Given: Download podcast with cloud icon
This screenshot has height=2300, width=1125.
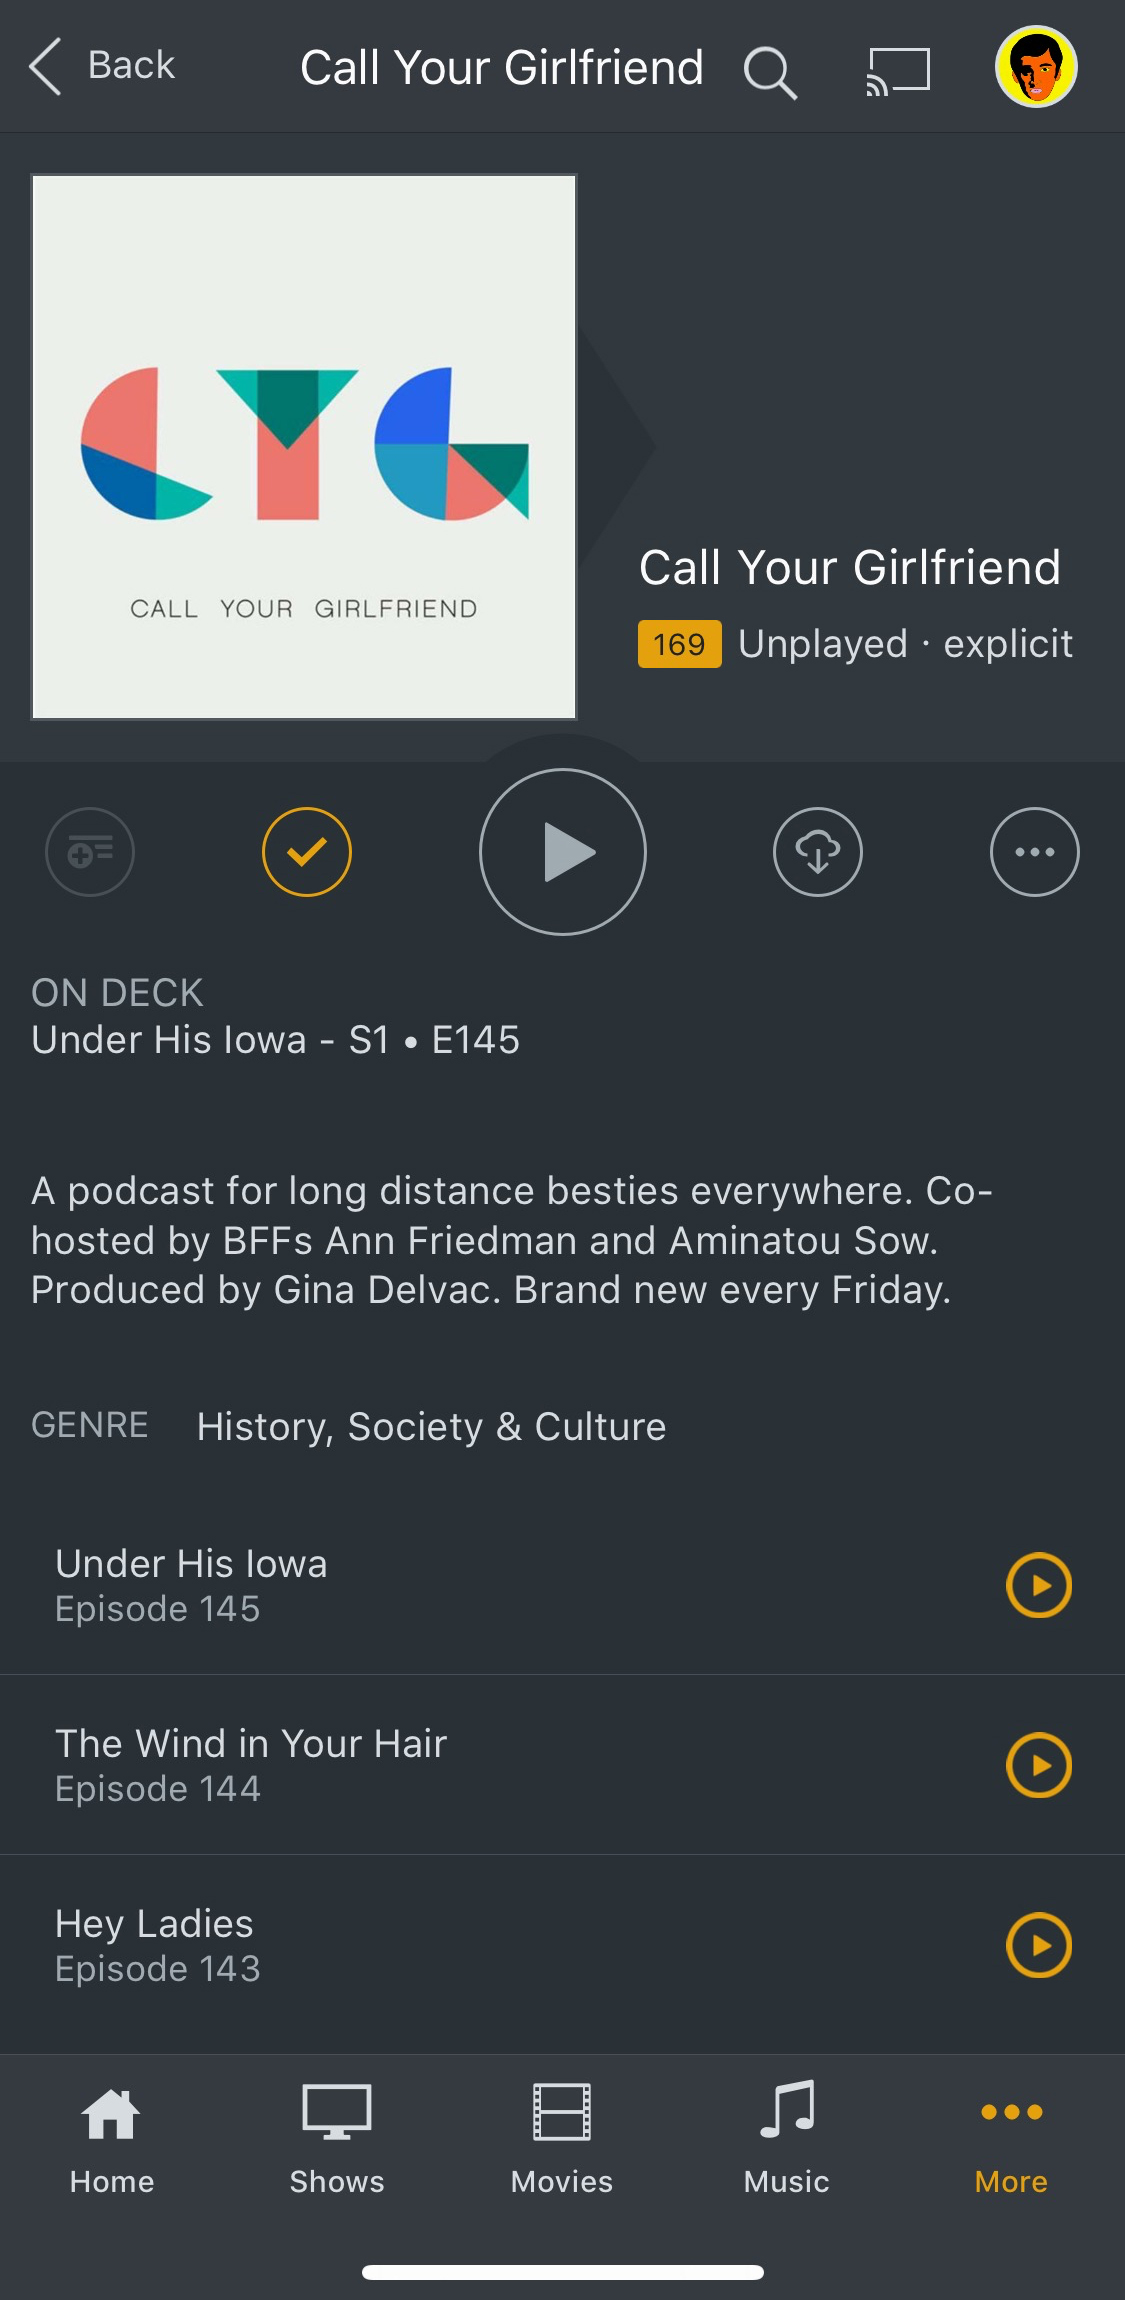Looking at the screenshot, I should click(818, 852).
